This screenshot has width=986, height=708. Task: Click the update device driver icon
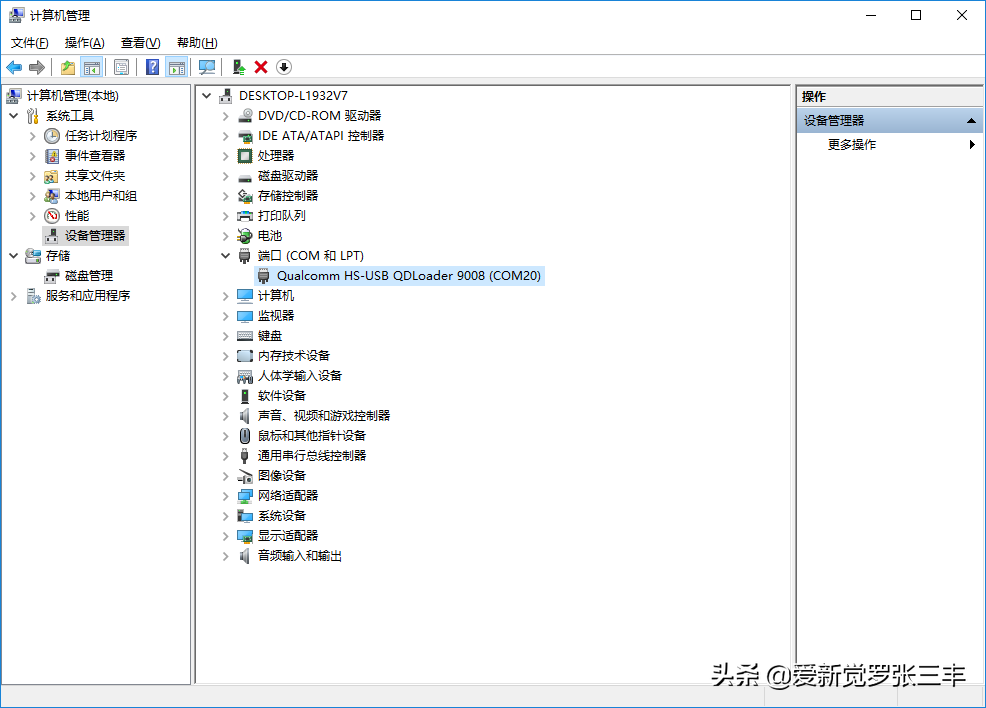[238, 67]
